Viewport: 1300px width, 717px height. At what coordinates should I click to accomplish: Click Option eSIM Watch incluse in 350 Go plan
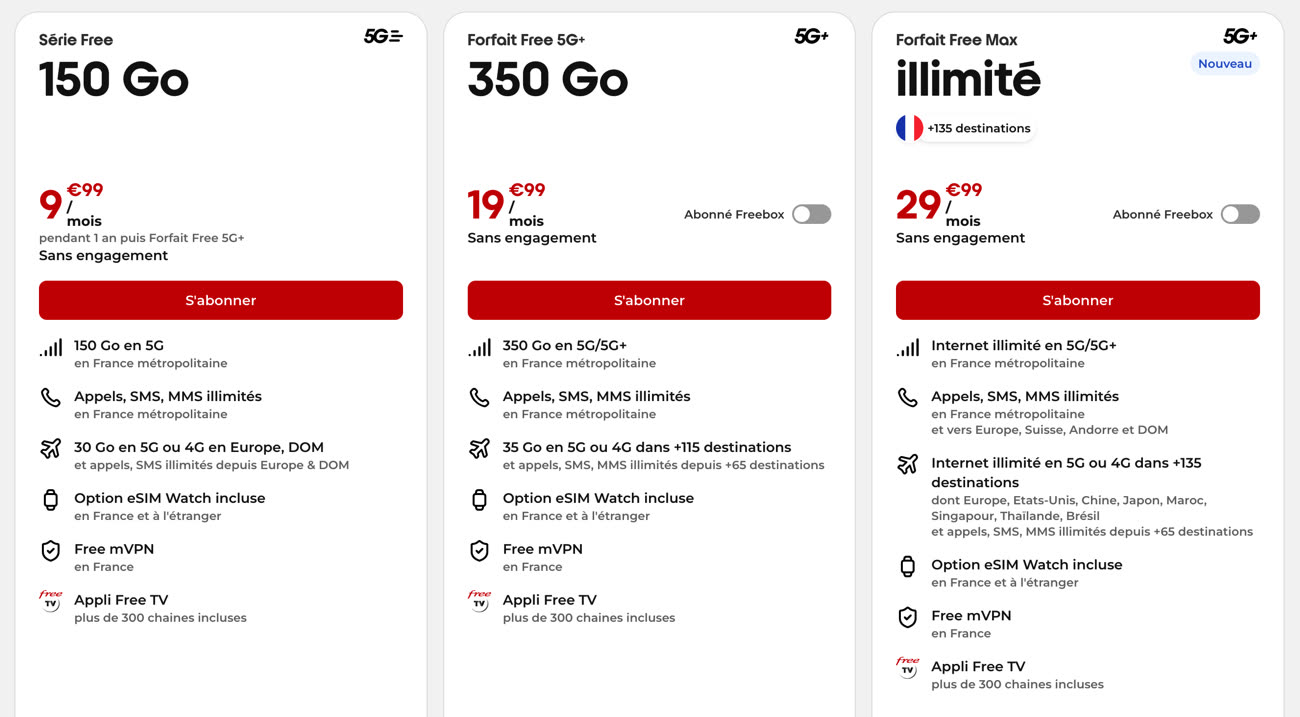598,498
